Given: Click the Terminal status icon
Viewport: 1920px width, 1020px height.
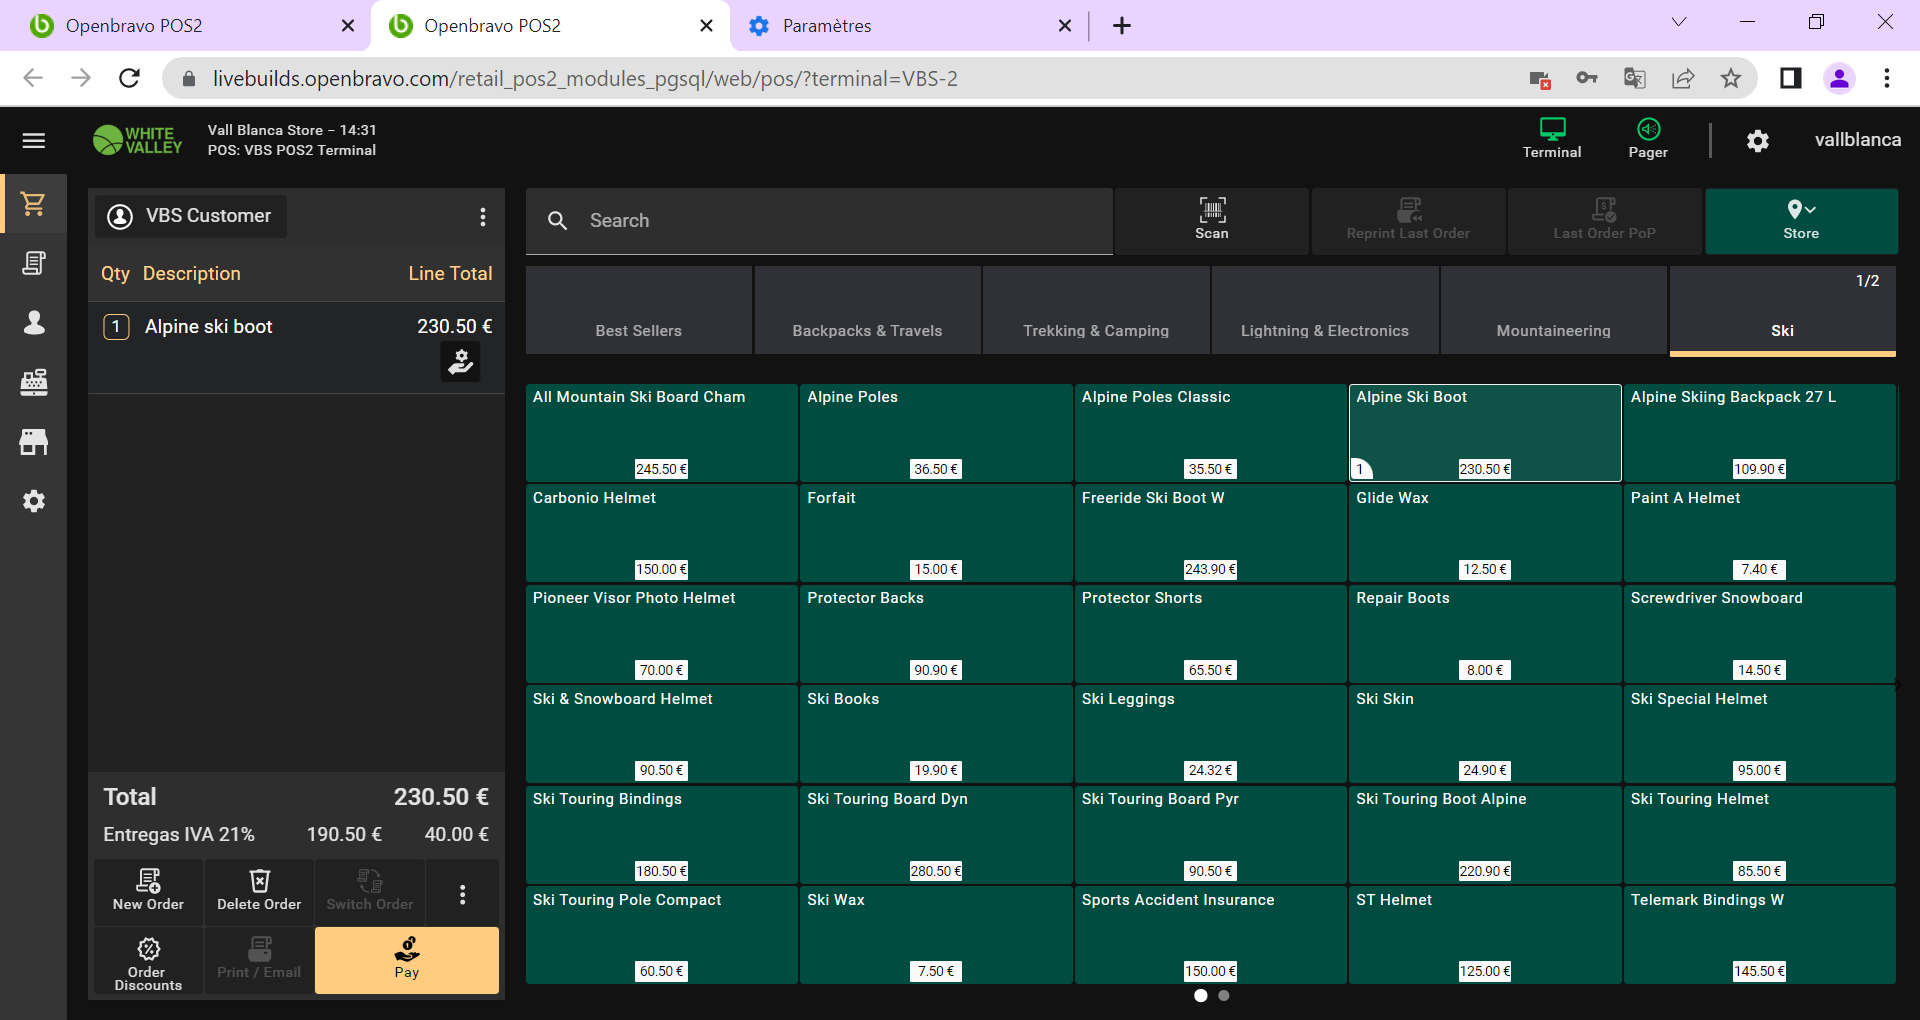Looking at the screenshot, I should [x=1551, y=139].
